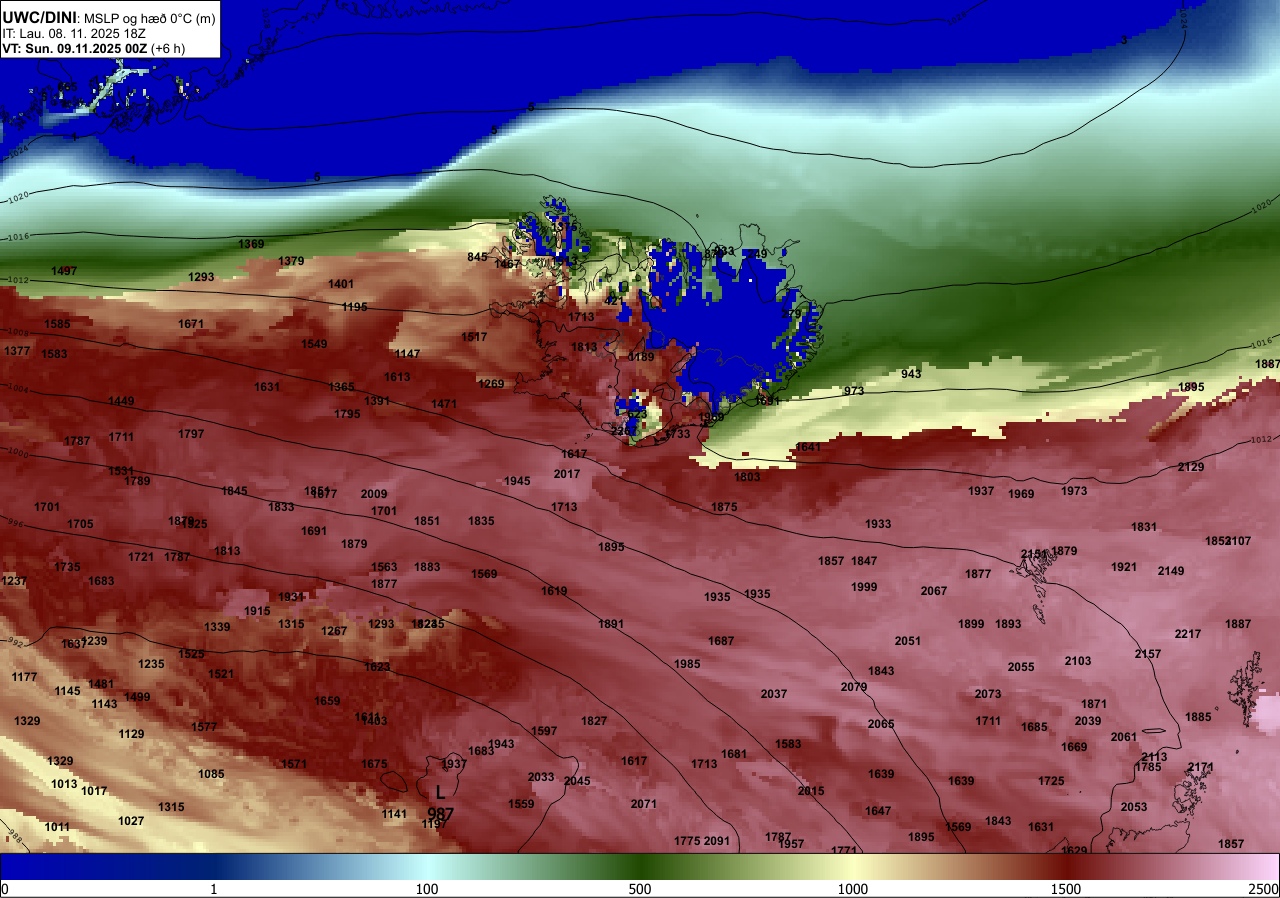1280x898 pixels.
Task: Click the map value 1195
Action: click(x=355, y=307)
